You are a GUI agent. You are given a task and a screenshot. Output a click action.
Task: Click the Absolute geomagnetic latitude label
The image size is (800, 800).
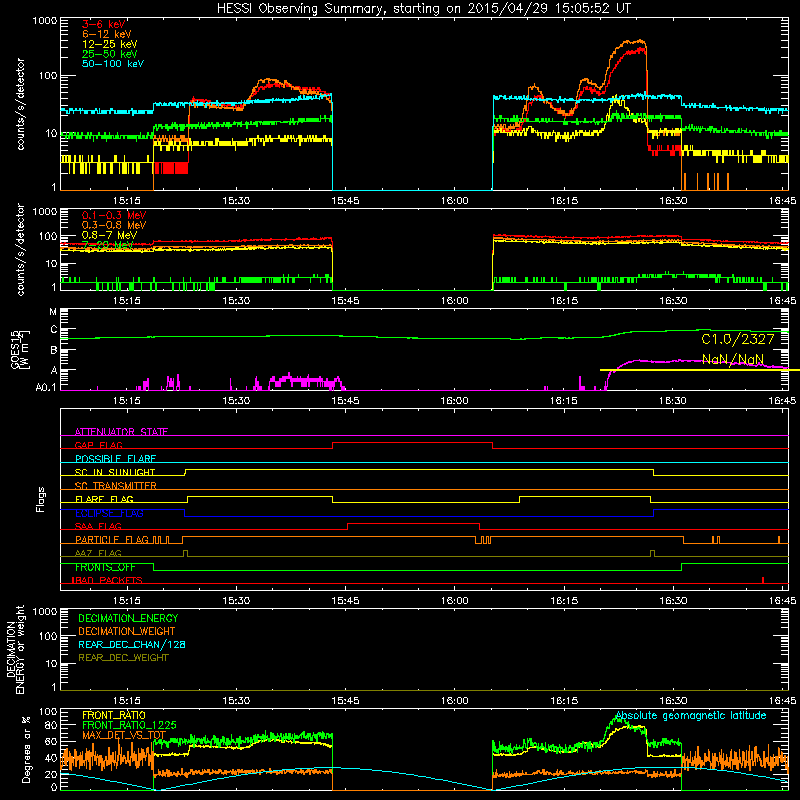691,716
